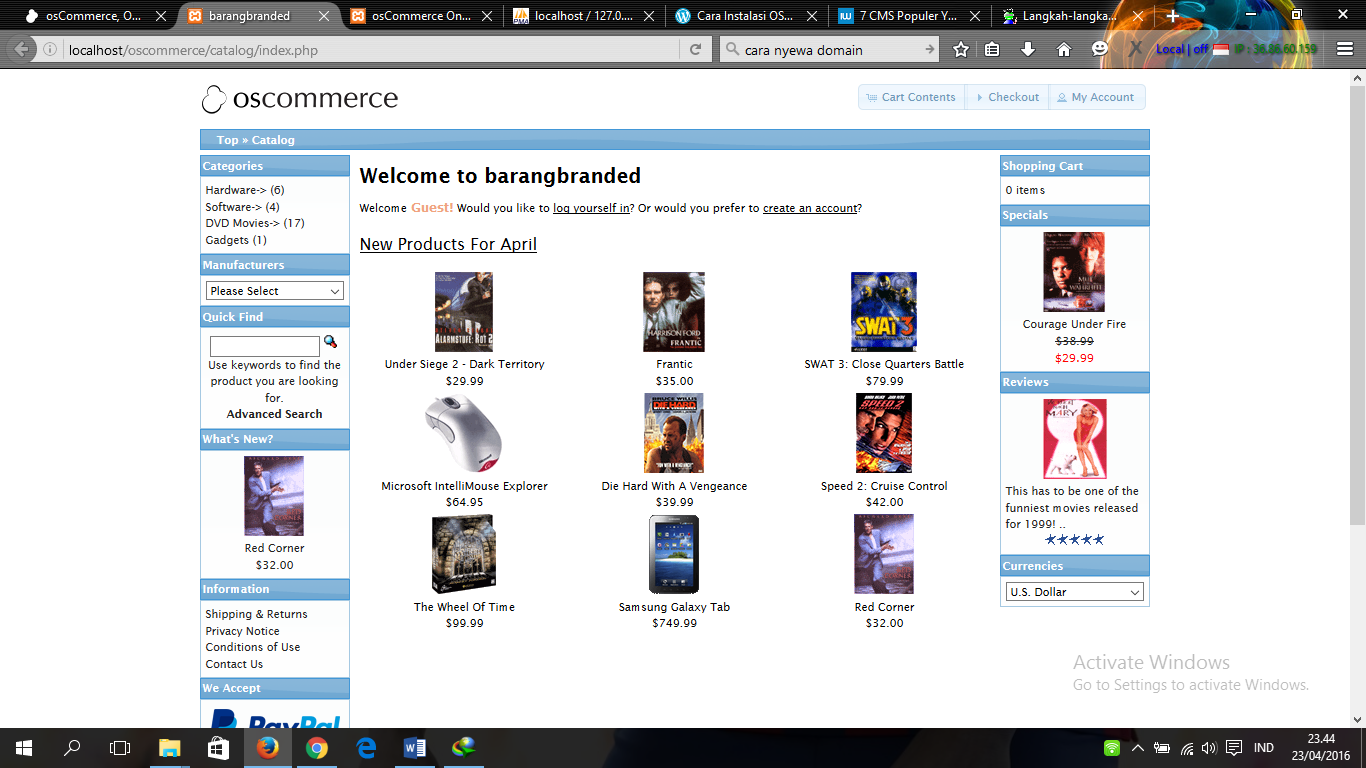The height and width of the screenshot is (768, 1366).
Task: Go to browser home page icon
Action: tap(1064, 49)
